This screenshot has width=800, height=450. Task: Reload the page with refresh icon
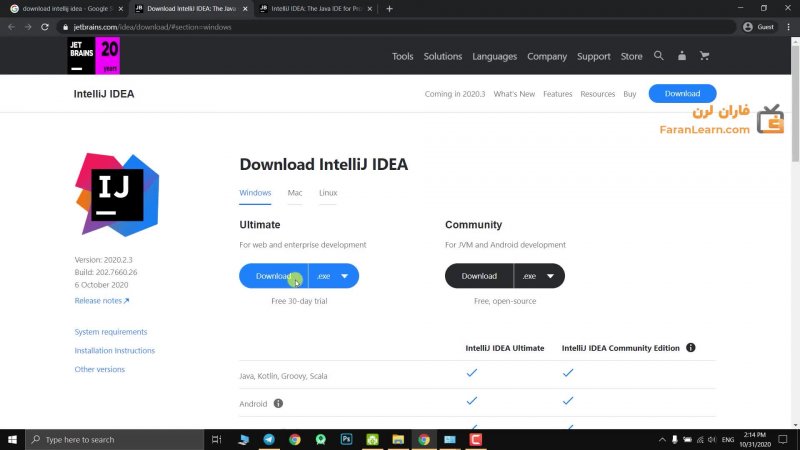click(x=45, y=27)
